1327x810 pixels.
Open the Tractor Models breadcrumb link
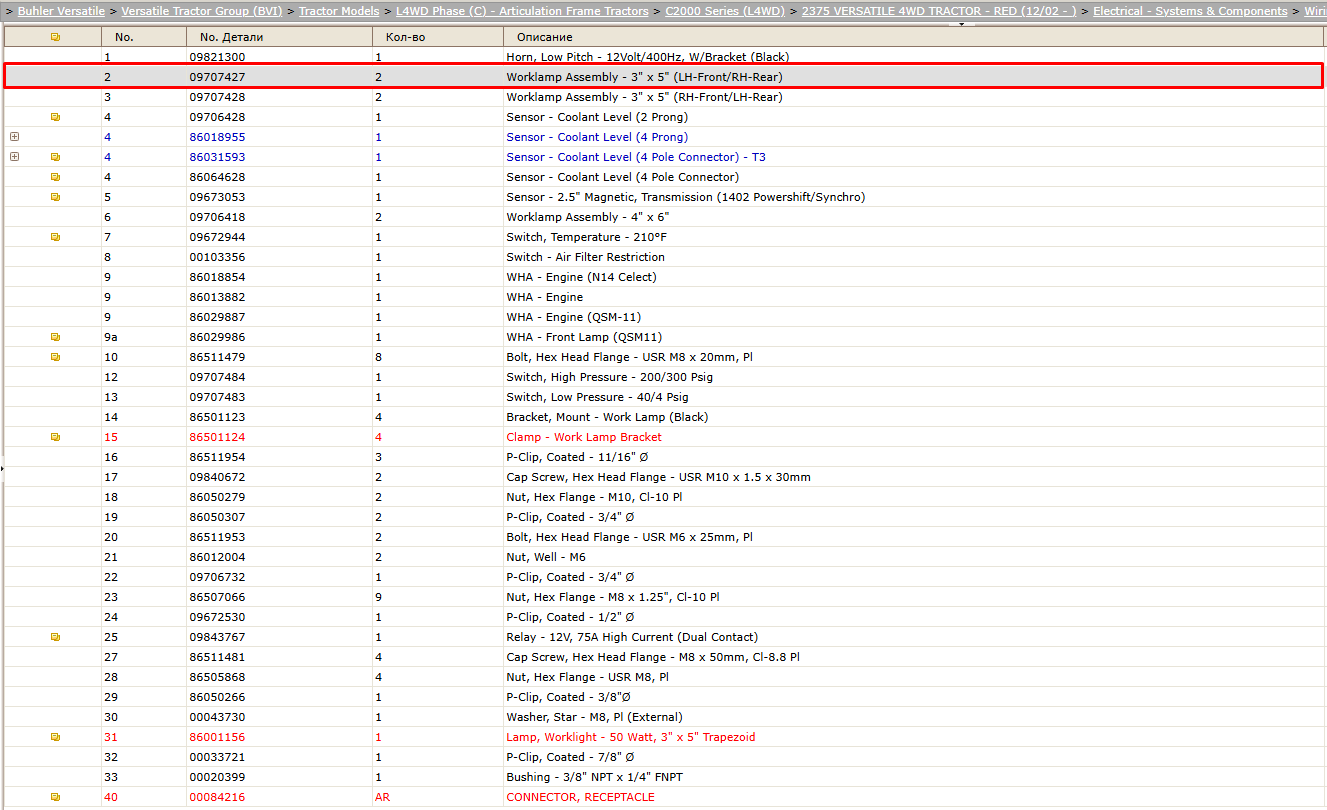pos(339,11)
